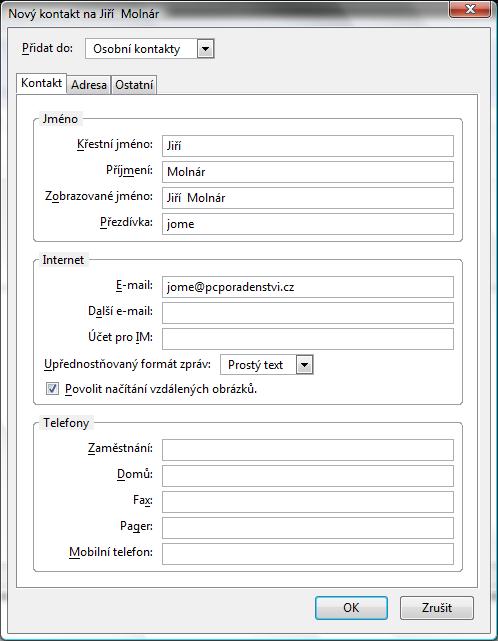This screenshot has height=641, width=498.
Task: Confirm contact with the OK button
Action: (x=351, y=607)
